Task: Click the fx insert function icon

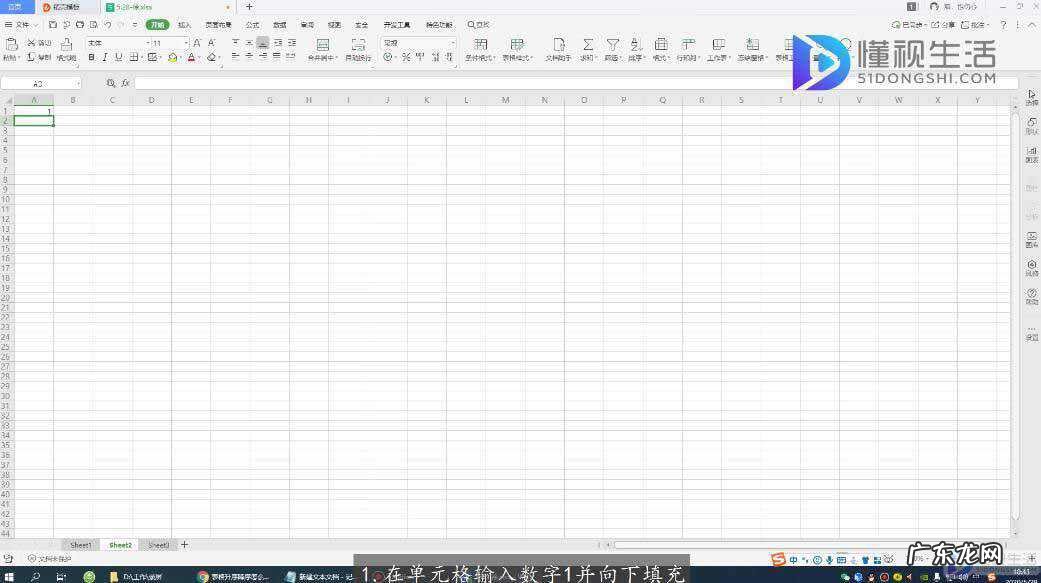Action: [x=125, y=83]
